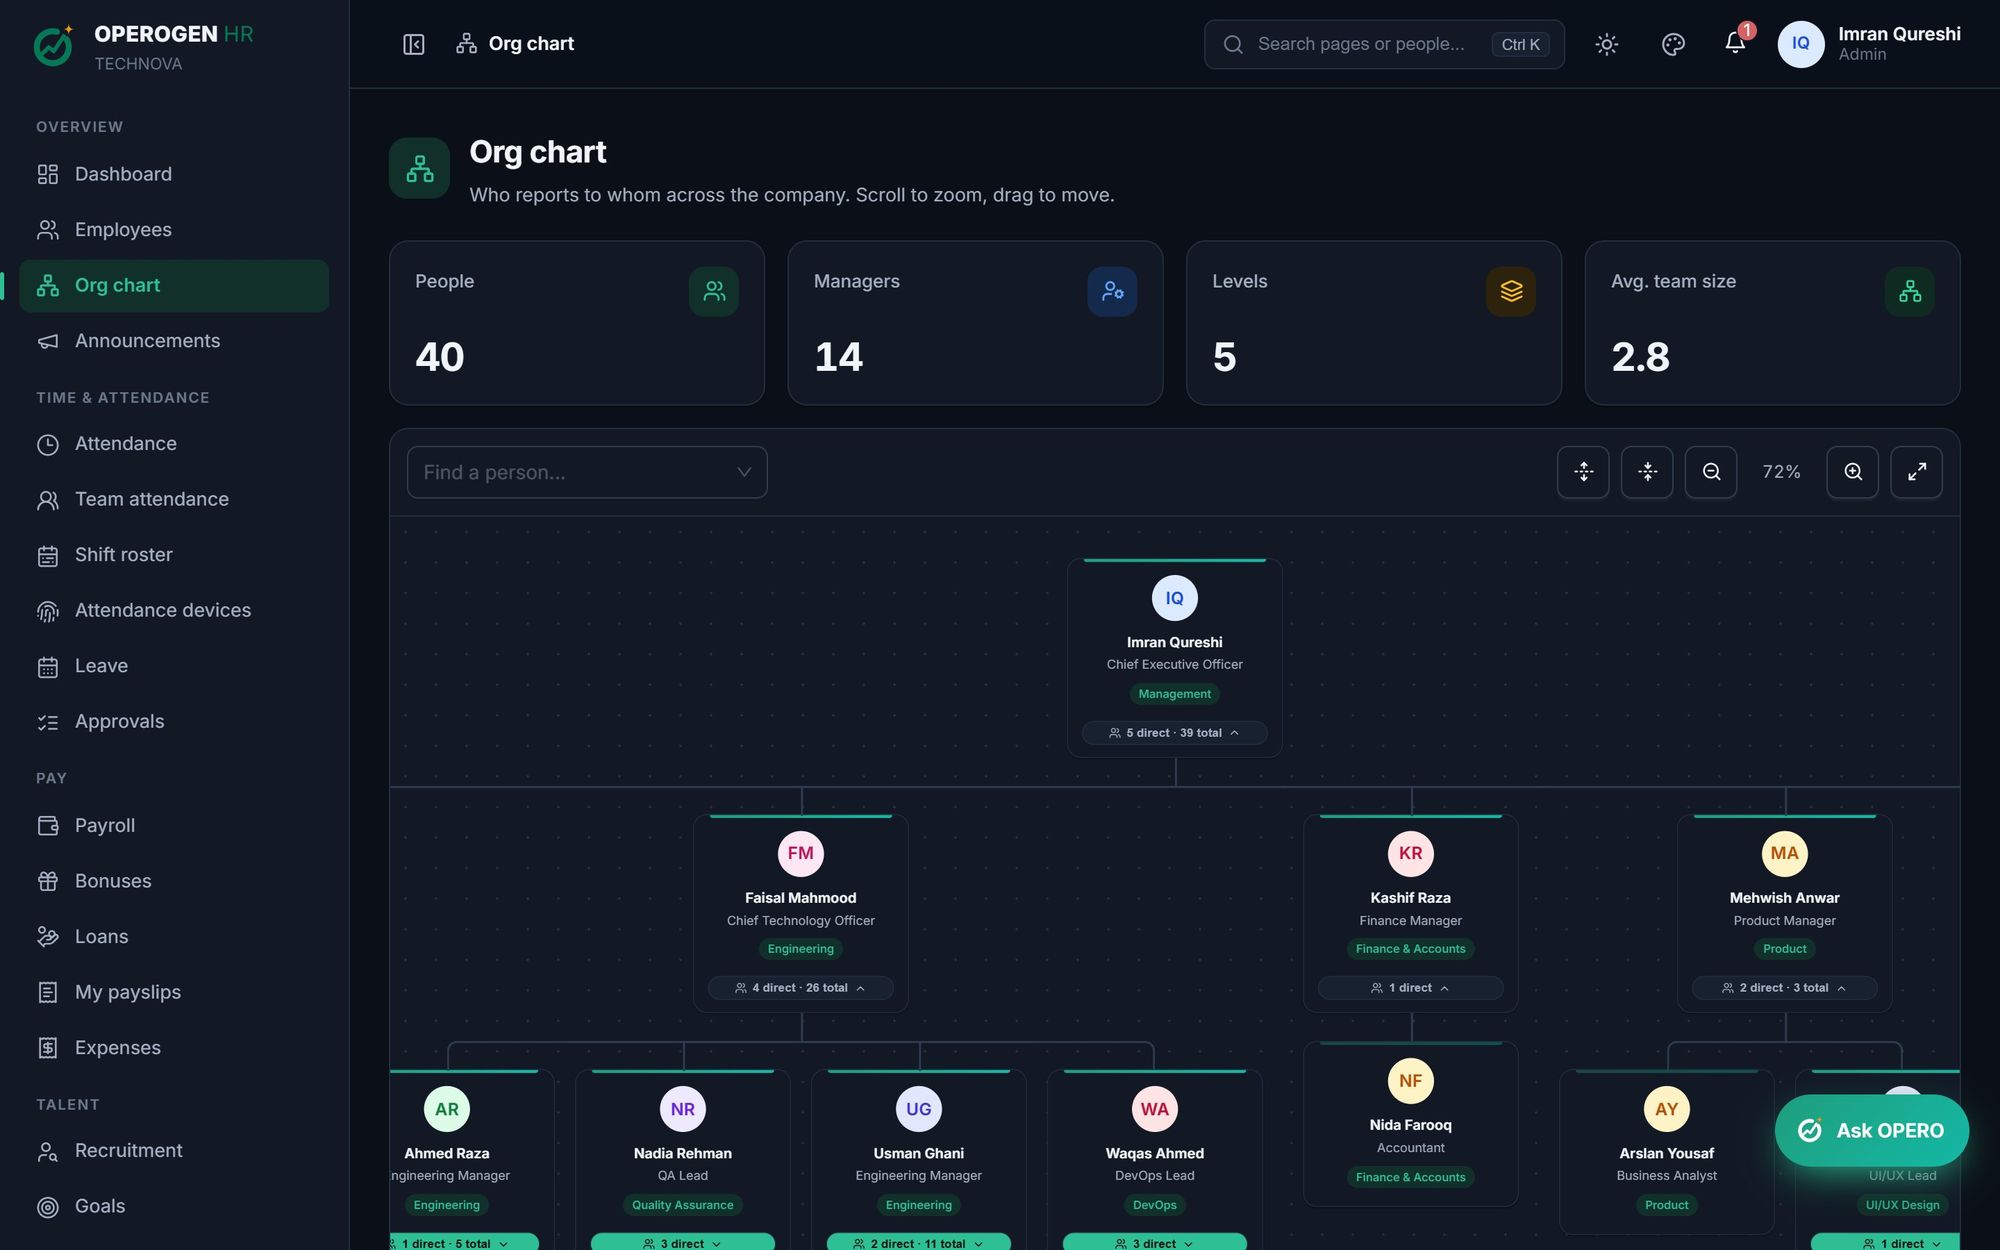Click the Managers card icon
2000x1250 pixels.
click(1112, 291)
